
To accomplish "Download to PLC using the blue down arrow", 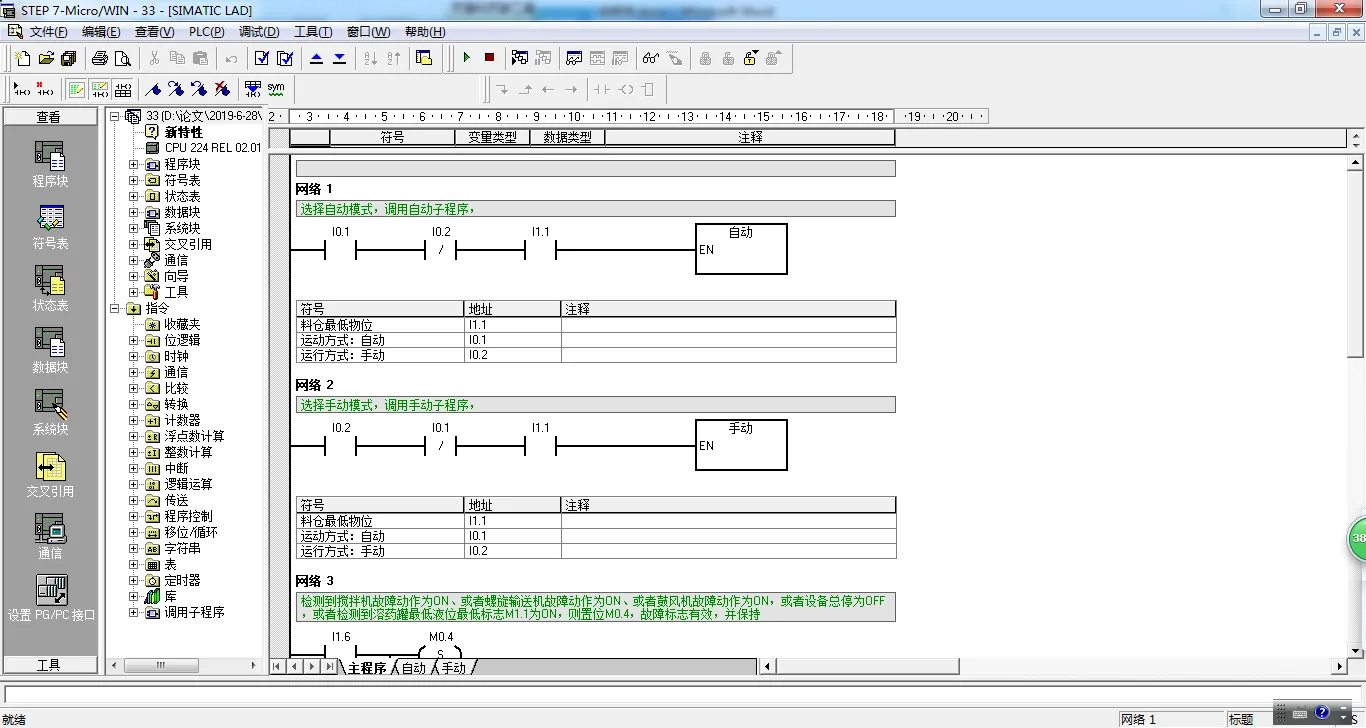I will tap(340, 58).
